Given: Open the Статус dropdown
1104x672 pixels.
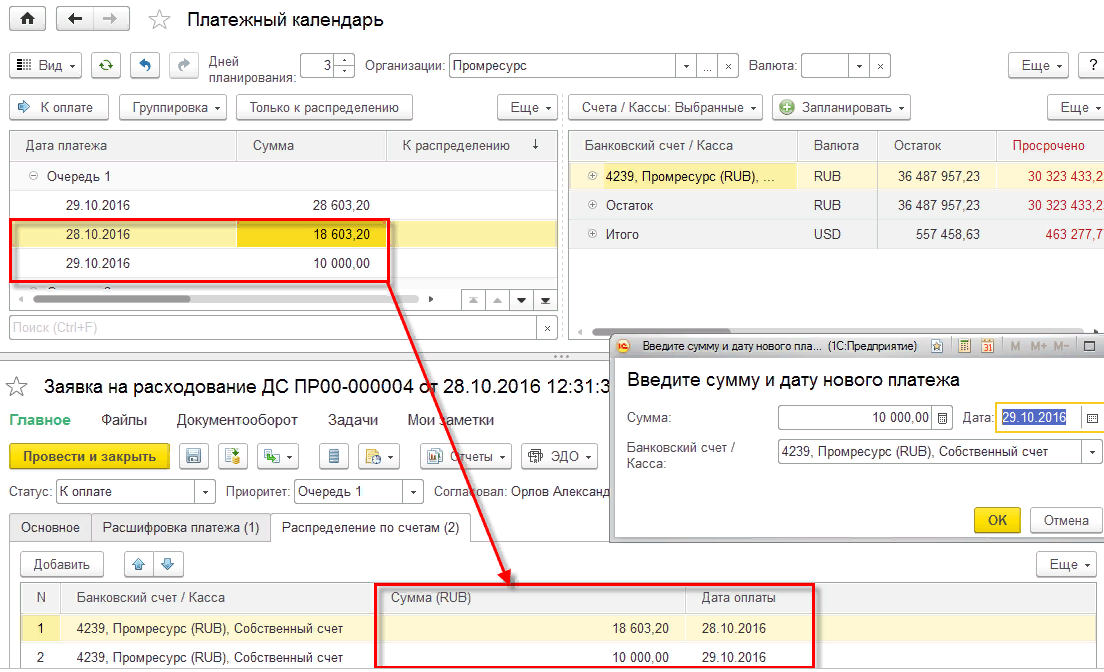Looking at the screenshot, I should point(205,492).
